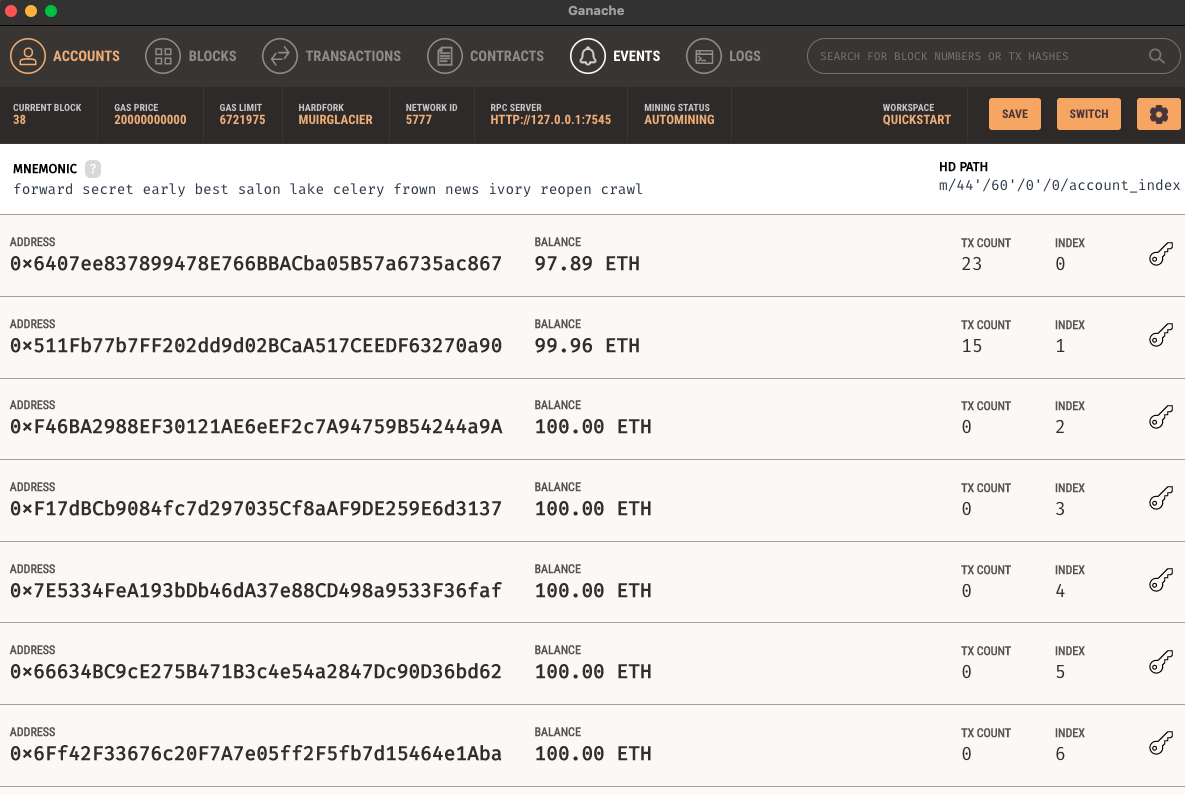Image resolution: width=1185 pixels, height=794 pixels.
Task: Click the Transactions arrows icon
Action: pyautogui.click(x=280, y=56)
